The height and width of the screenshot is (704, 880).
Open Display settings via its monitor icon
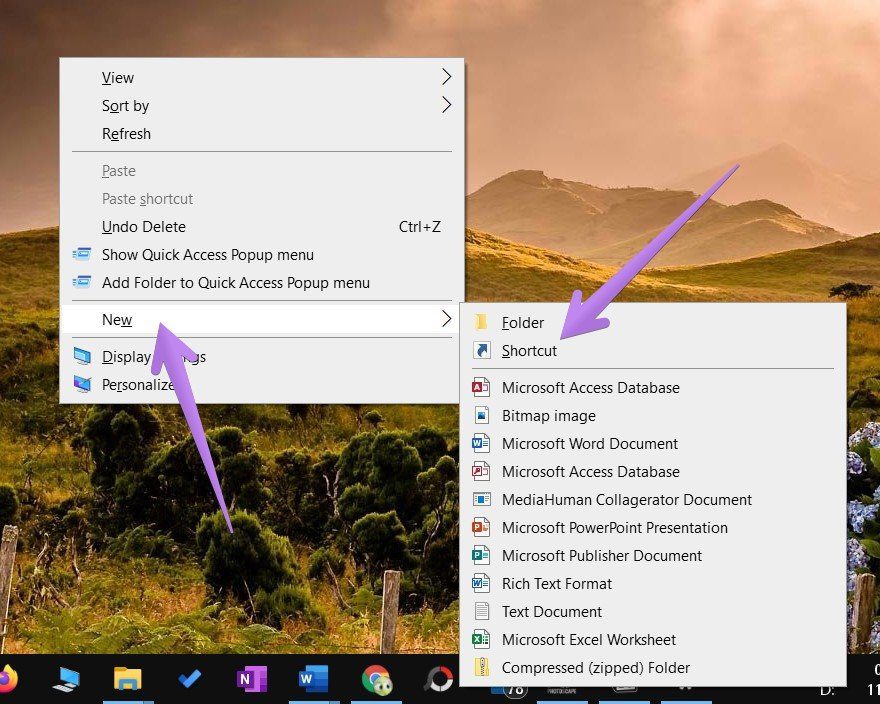(x=82, y=356)
